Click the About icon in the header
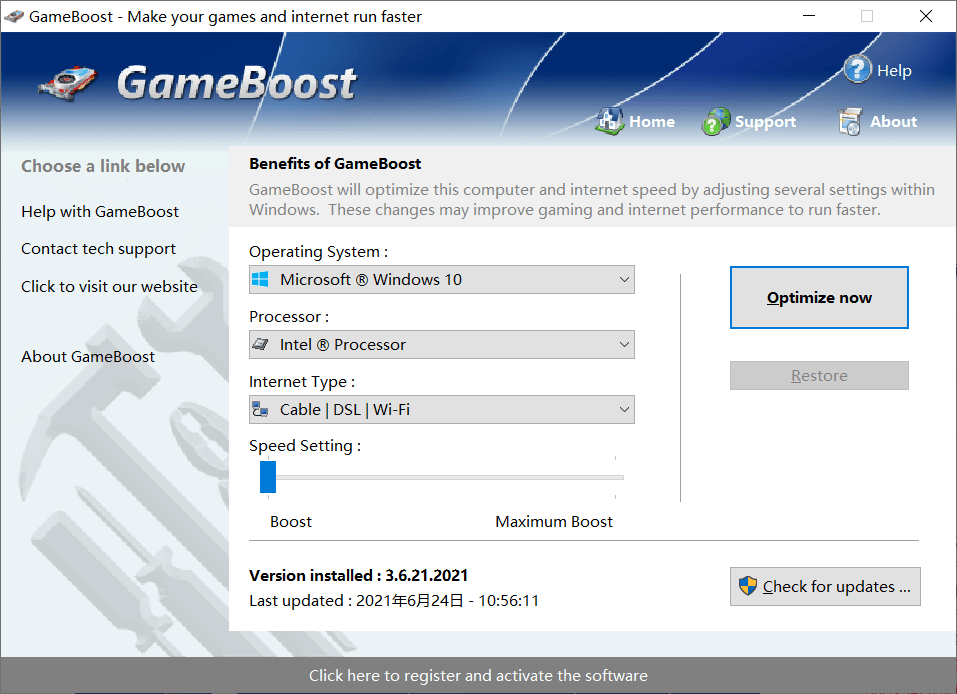The height and width of the screenshot is (694, 957). coord(849,121)
